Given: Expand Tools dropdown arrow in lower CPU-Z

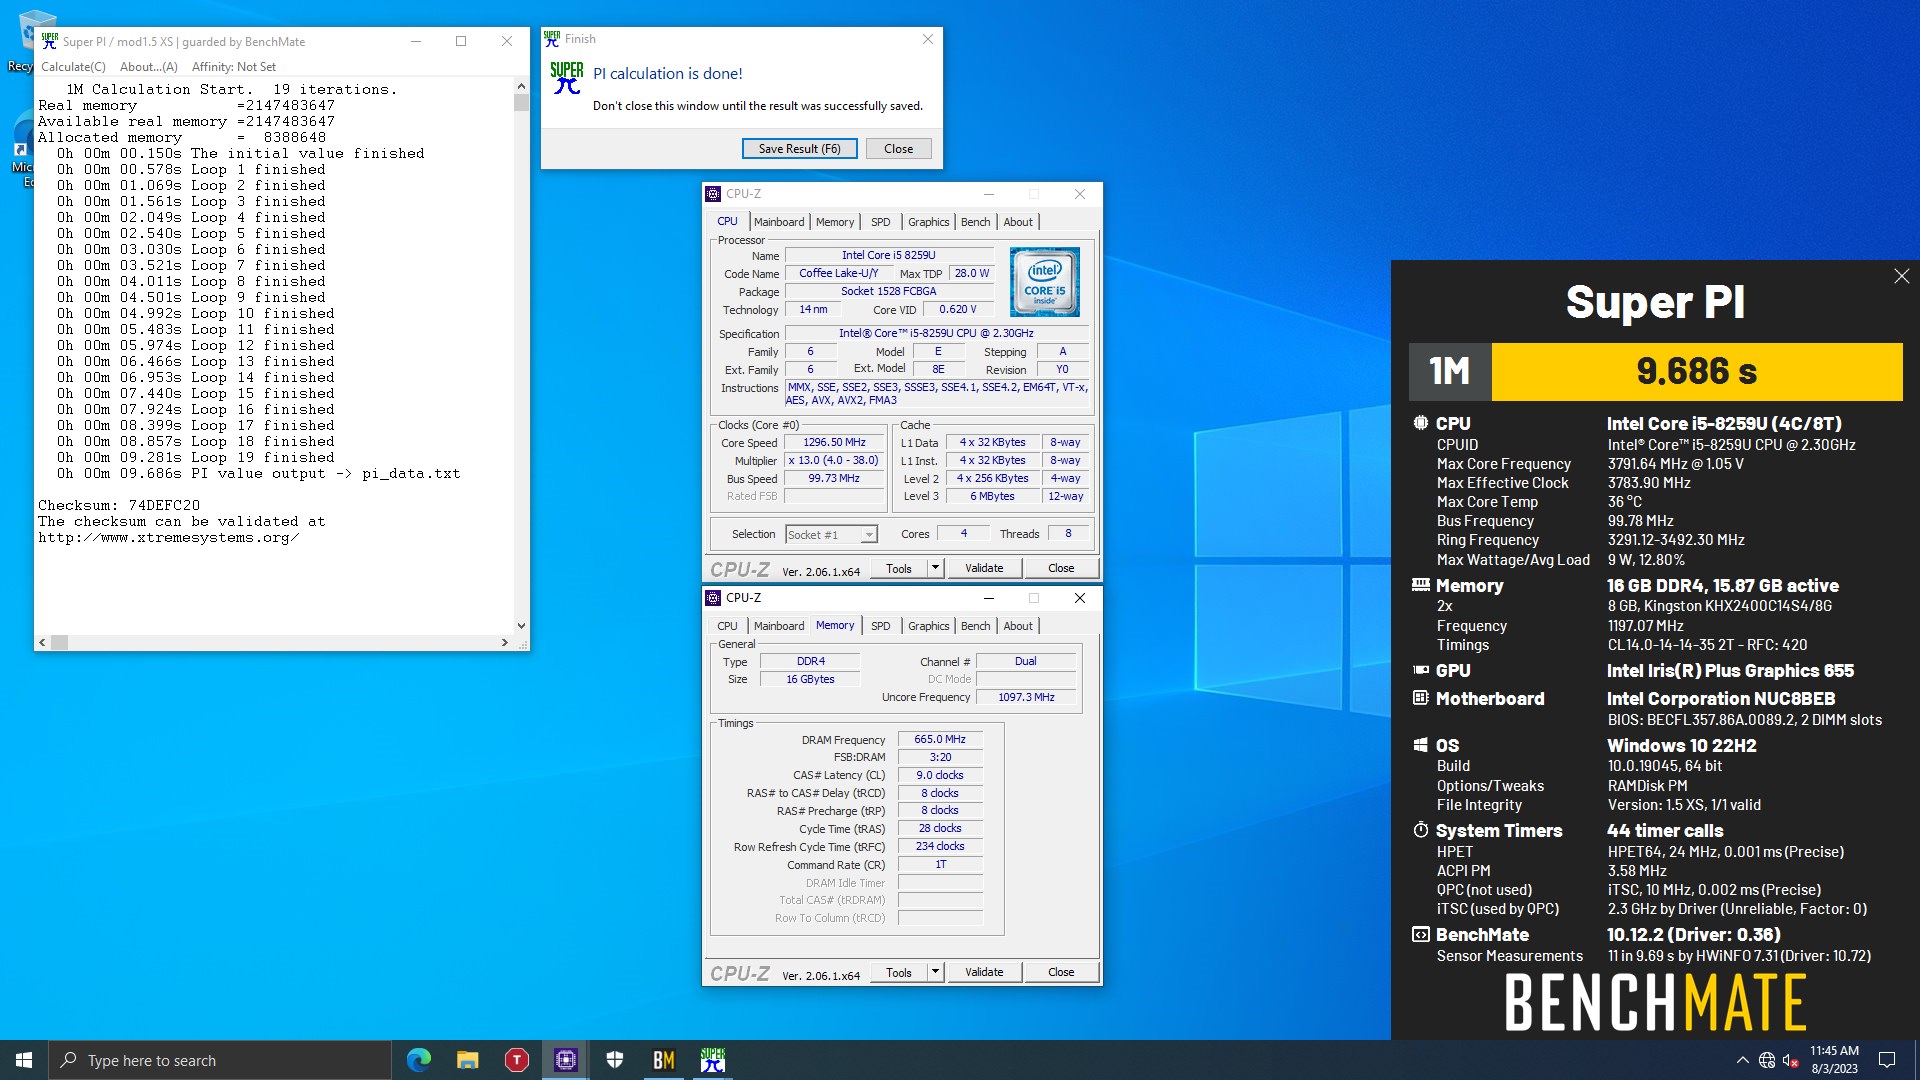Looking at the screenshot, I should click(x=935, y=972).
